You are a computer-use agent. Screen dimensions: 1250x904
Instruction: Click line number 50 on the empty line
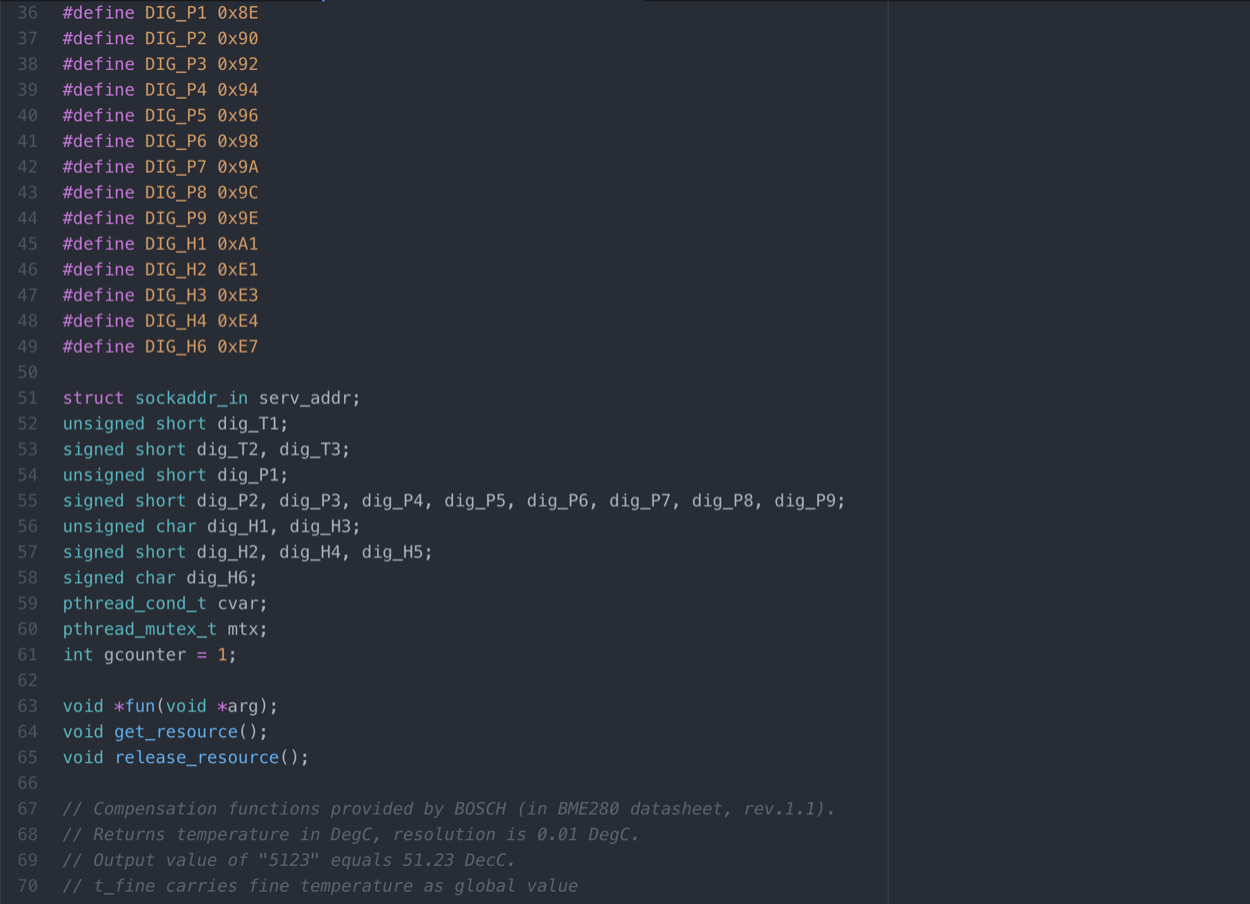pyautogui.click(x=27, y=372)
